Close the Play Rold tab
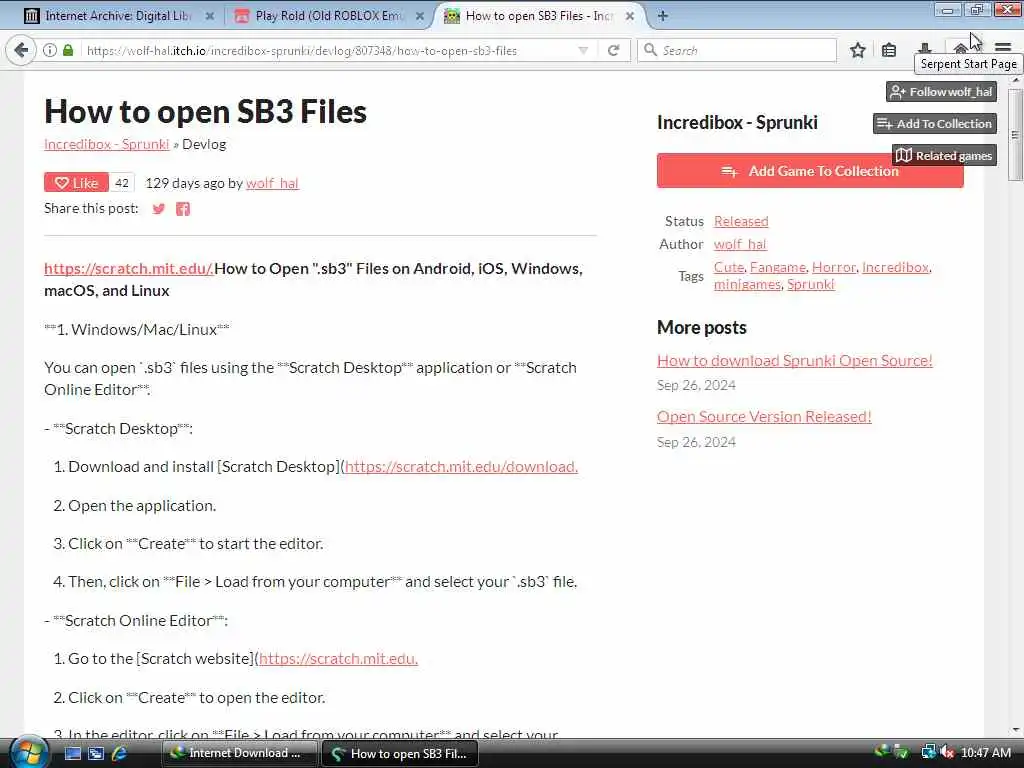The image size is (1024, 768). (420, 16)
